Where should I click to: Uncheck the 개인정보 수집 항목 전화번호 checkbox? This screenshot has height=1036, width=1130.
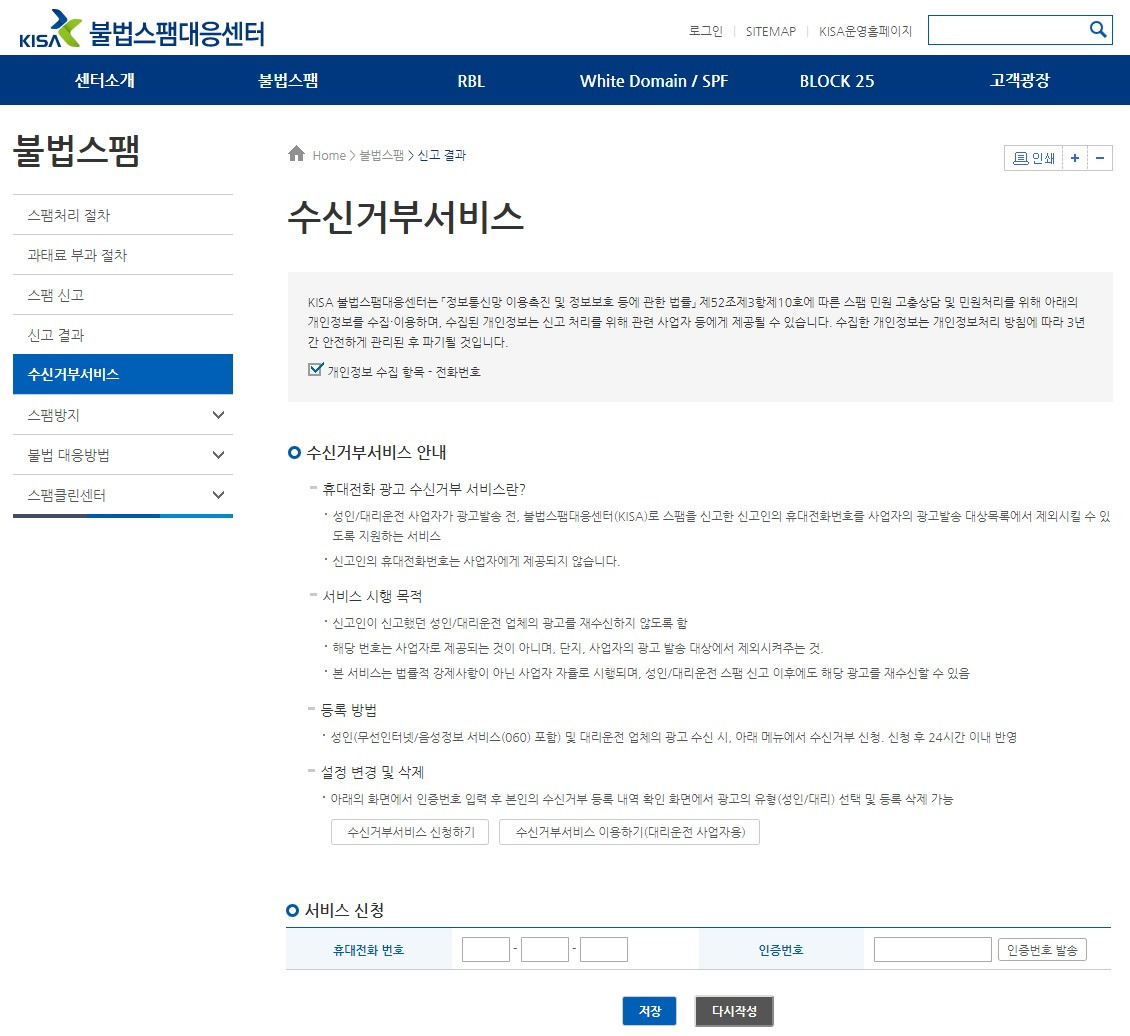coord(315,369)
